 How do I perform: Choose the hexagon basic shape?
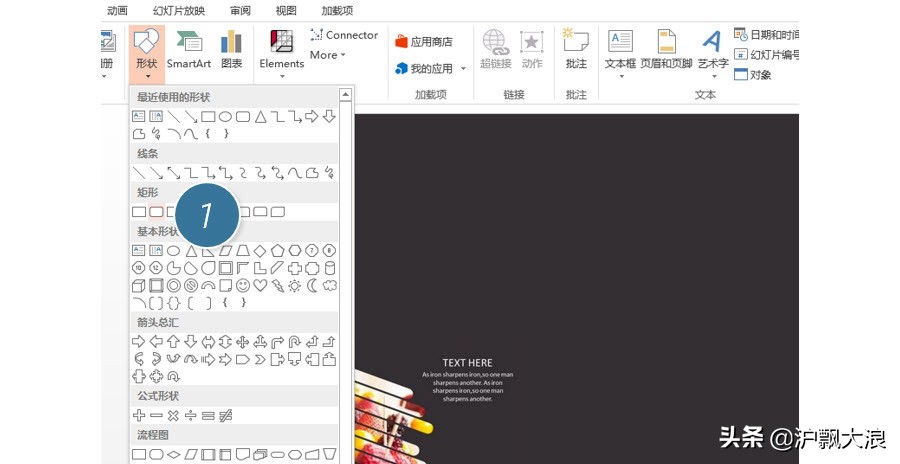pos(294,251)
